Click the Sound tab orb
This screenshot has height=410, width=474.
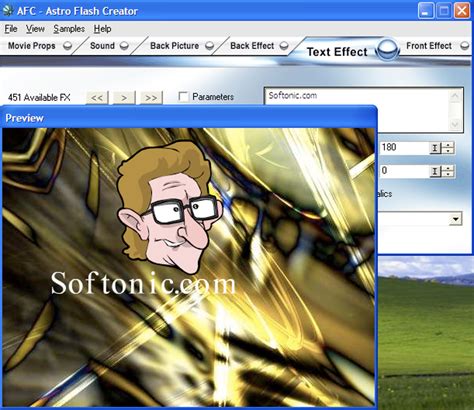[x=124, y=46]
